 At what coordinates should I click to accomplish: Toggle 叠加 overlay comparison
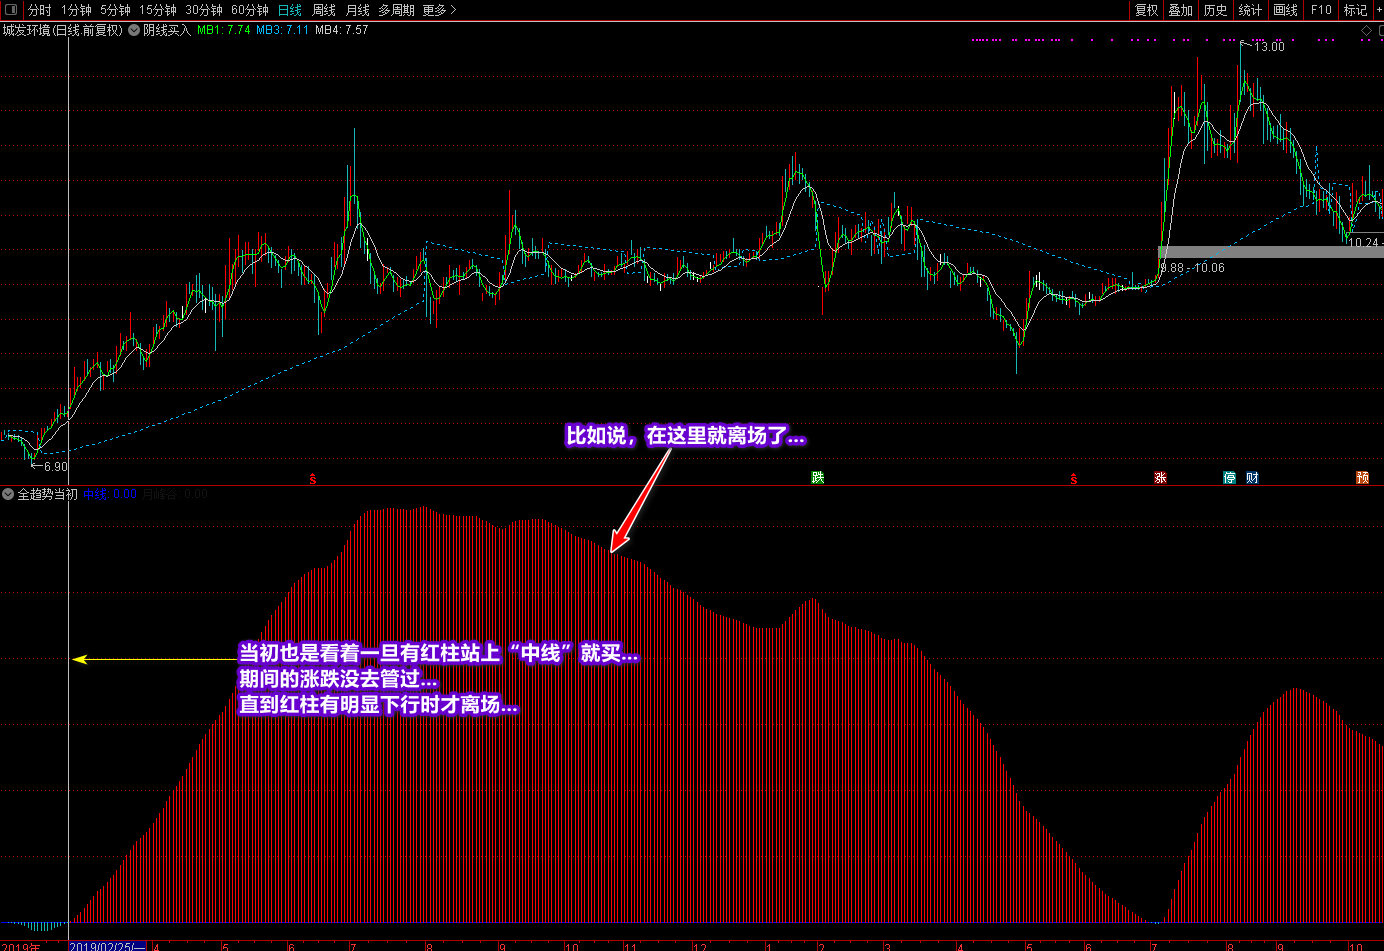pos(1181,10)
